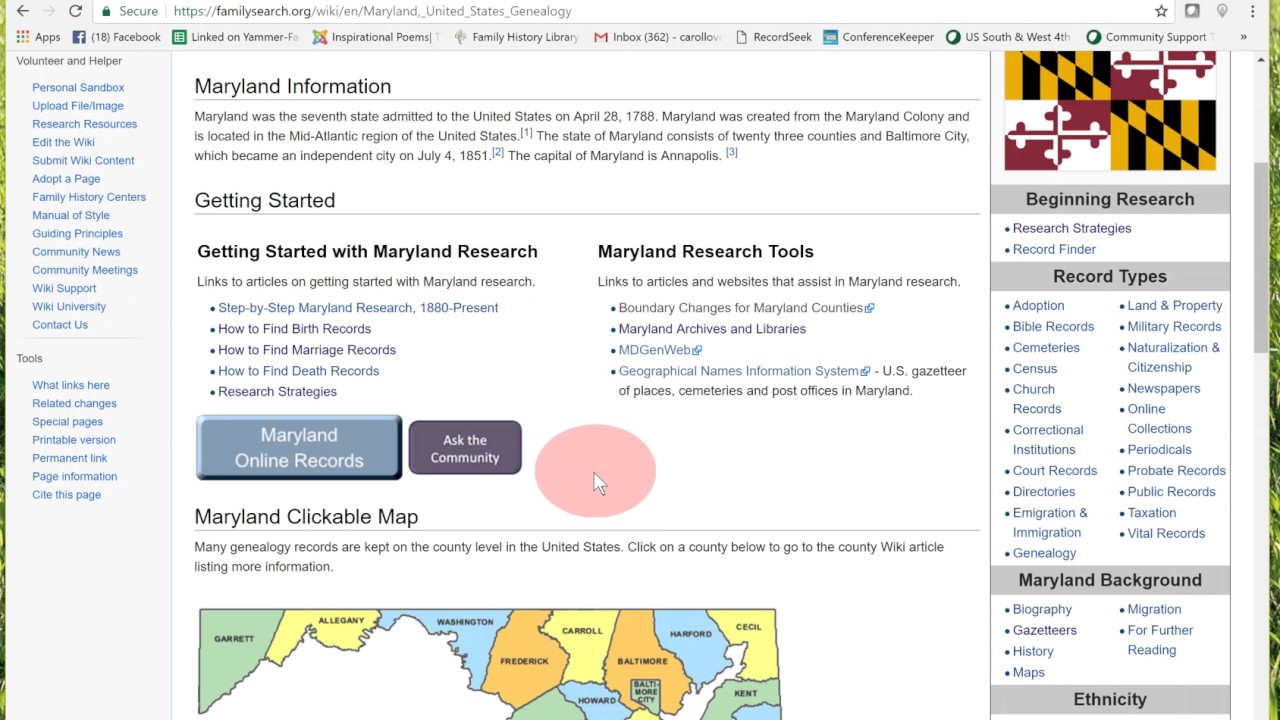Open Step-by-Step Maryland Research, 1880-Present
Screen dimensions: 1280x720
click(358, 308)
